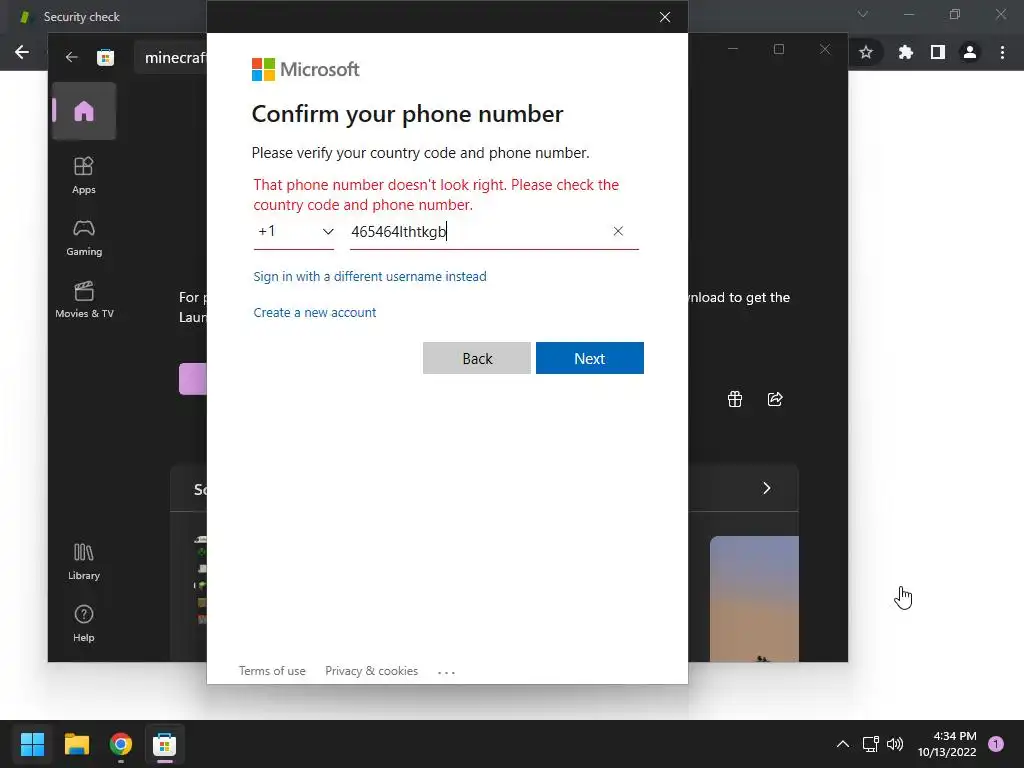Open Gaming in the Store sidebar
This screenshot has height=768, width=1024.
pyautogui.click(x=84, y=237)
